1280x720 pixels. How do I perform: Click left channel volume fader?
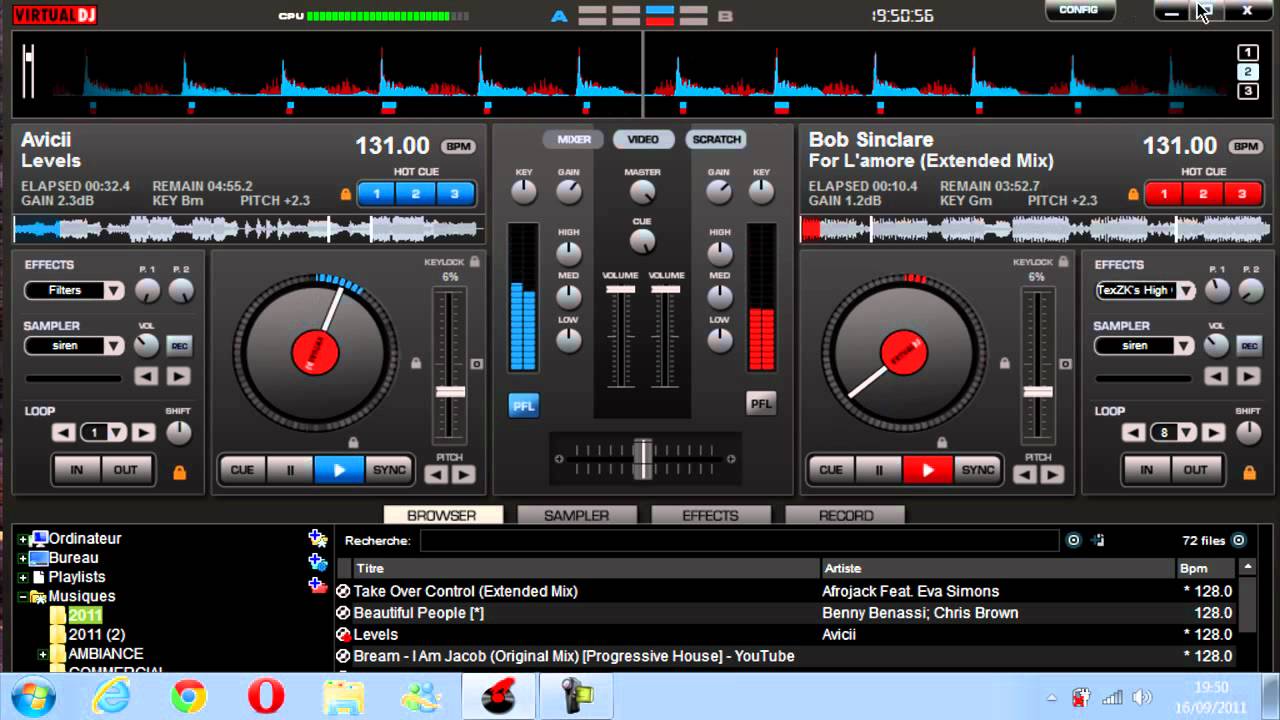(x=620, y=290)
